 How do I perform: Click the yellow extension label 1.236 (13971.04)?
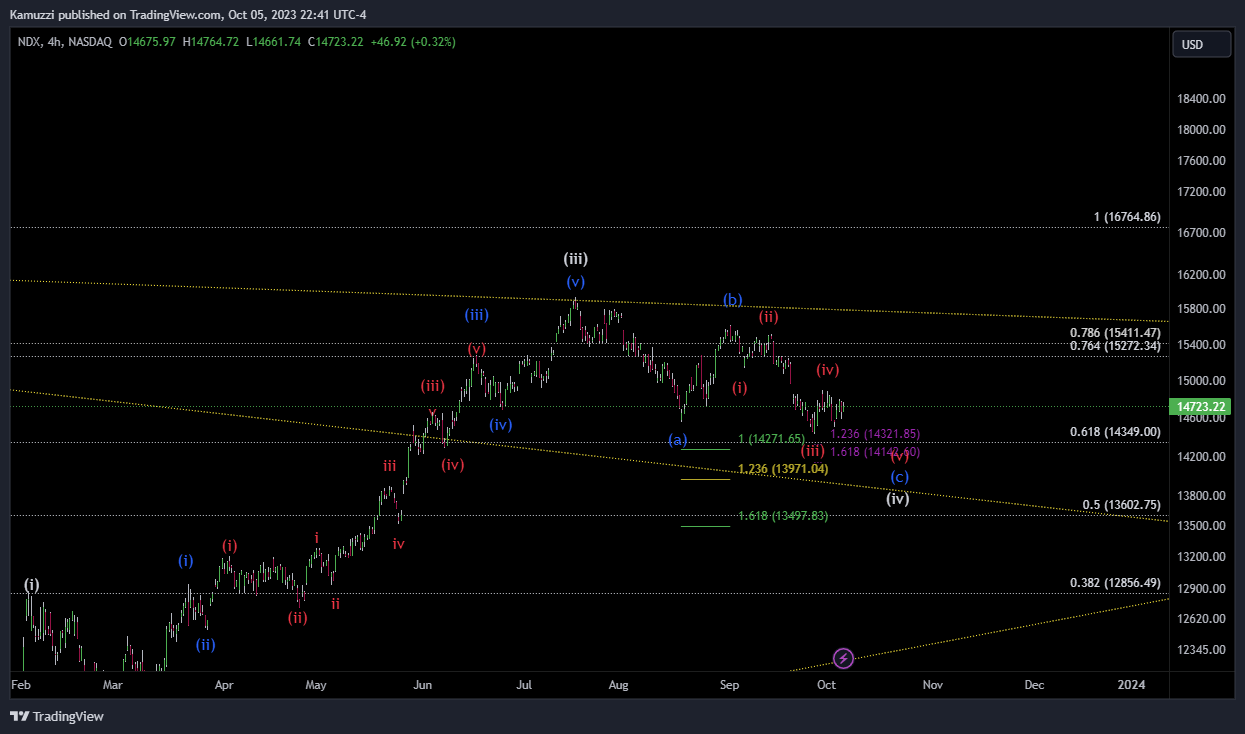click(x=783, y=469)
